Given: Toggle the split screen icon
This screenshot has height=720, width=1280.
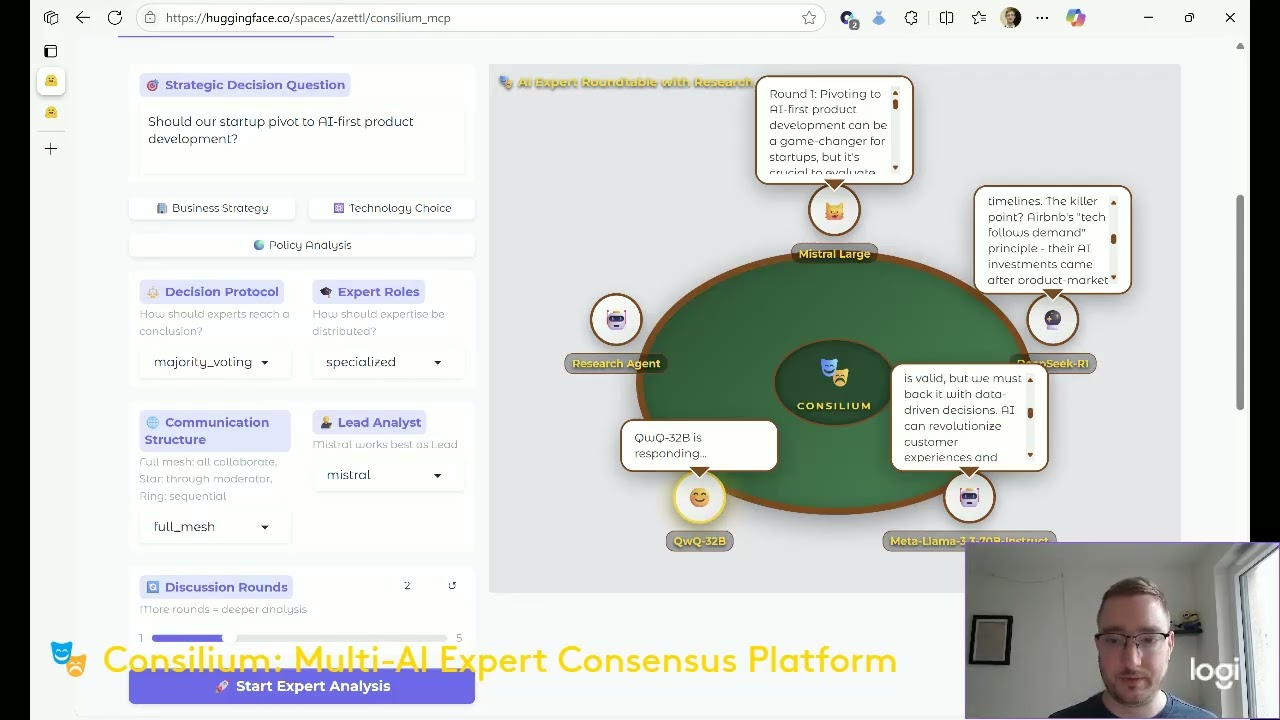Looking at the screenshot, I should [946, 17].
